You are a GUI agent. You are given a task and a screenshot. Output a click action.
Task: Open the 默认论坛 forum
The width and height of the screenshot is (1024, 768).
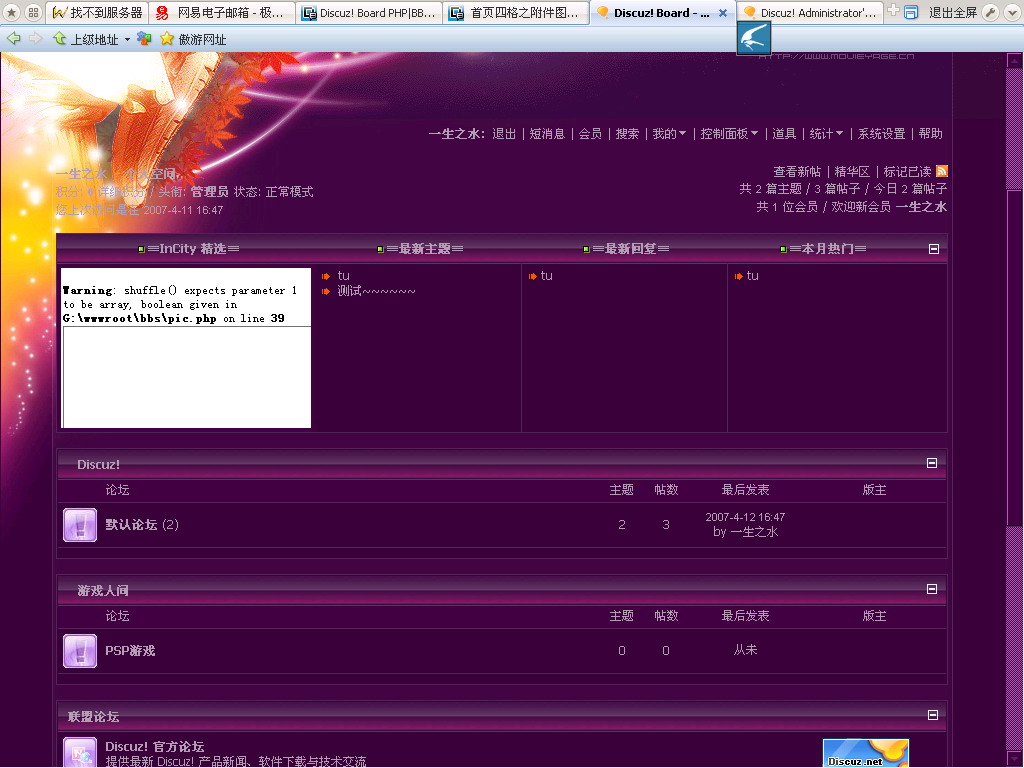click(x=131, y=524)
